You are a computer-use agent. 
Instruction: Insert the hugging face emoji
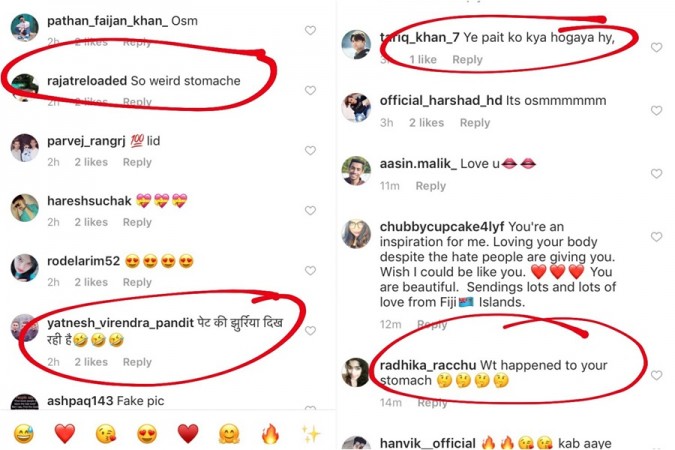point(229,434)
